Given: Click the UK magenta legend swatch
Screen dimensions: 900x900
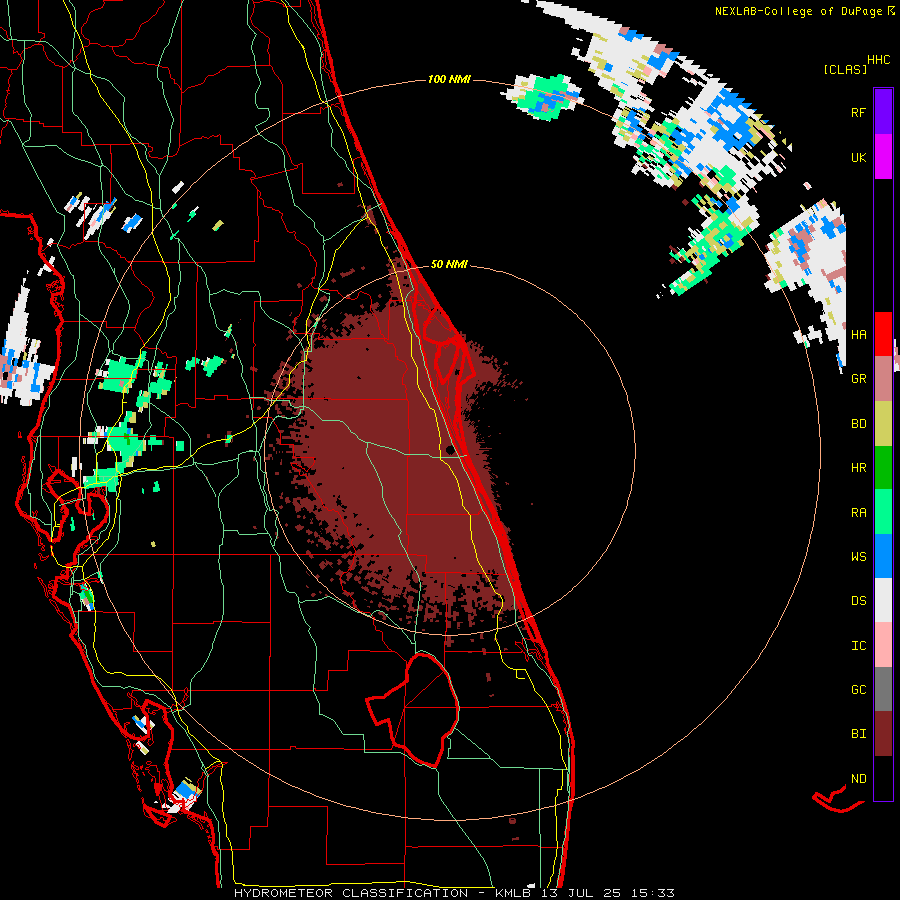Looking at the screenshot, I should pyautogui.click(x=883, y=157).
